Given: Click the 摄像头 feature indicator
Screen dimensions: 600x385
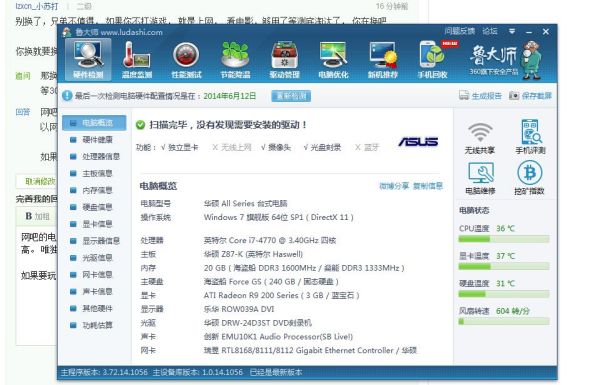Looking at the screenshot, I should 276,147.
